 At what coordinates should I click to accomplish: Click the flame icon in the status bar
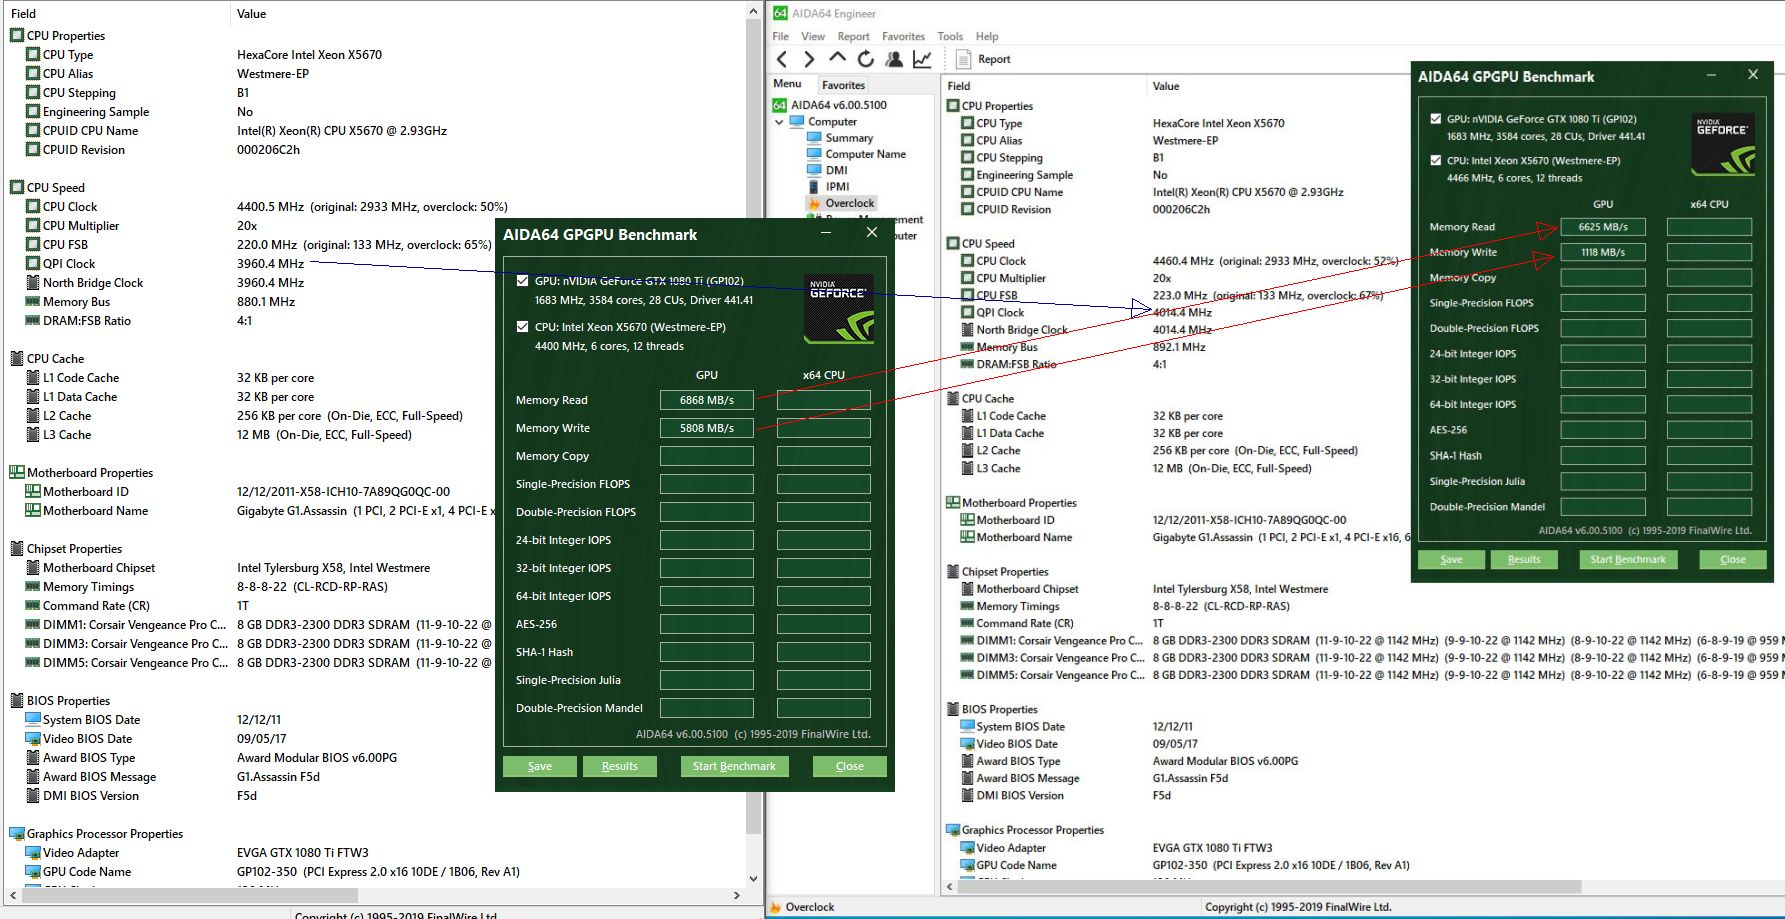774,908
